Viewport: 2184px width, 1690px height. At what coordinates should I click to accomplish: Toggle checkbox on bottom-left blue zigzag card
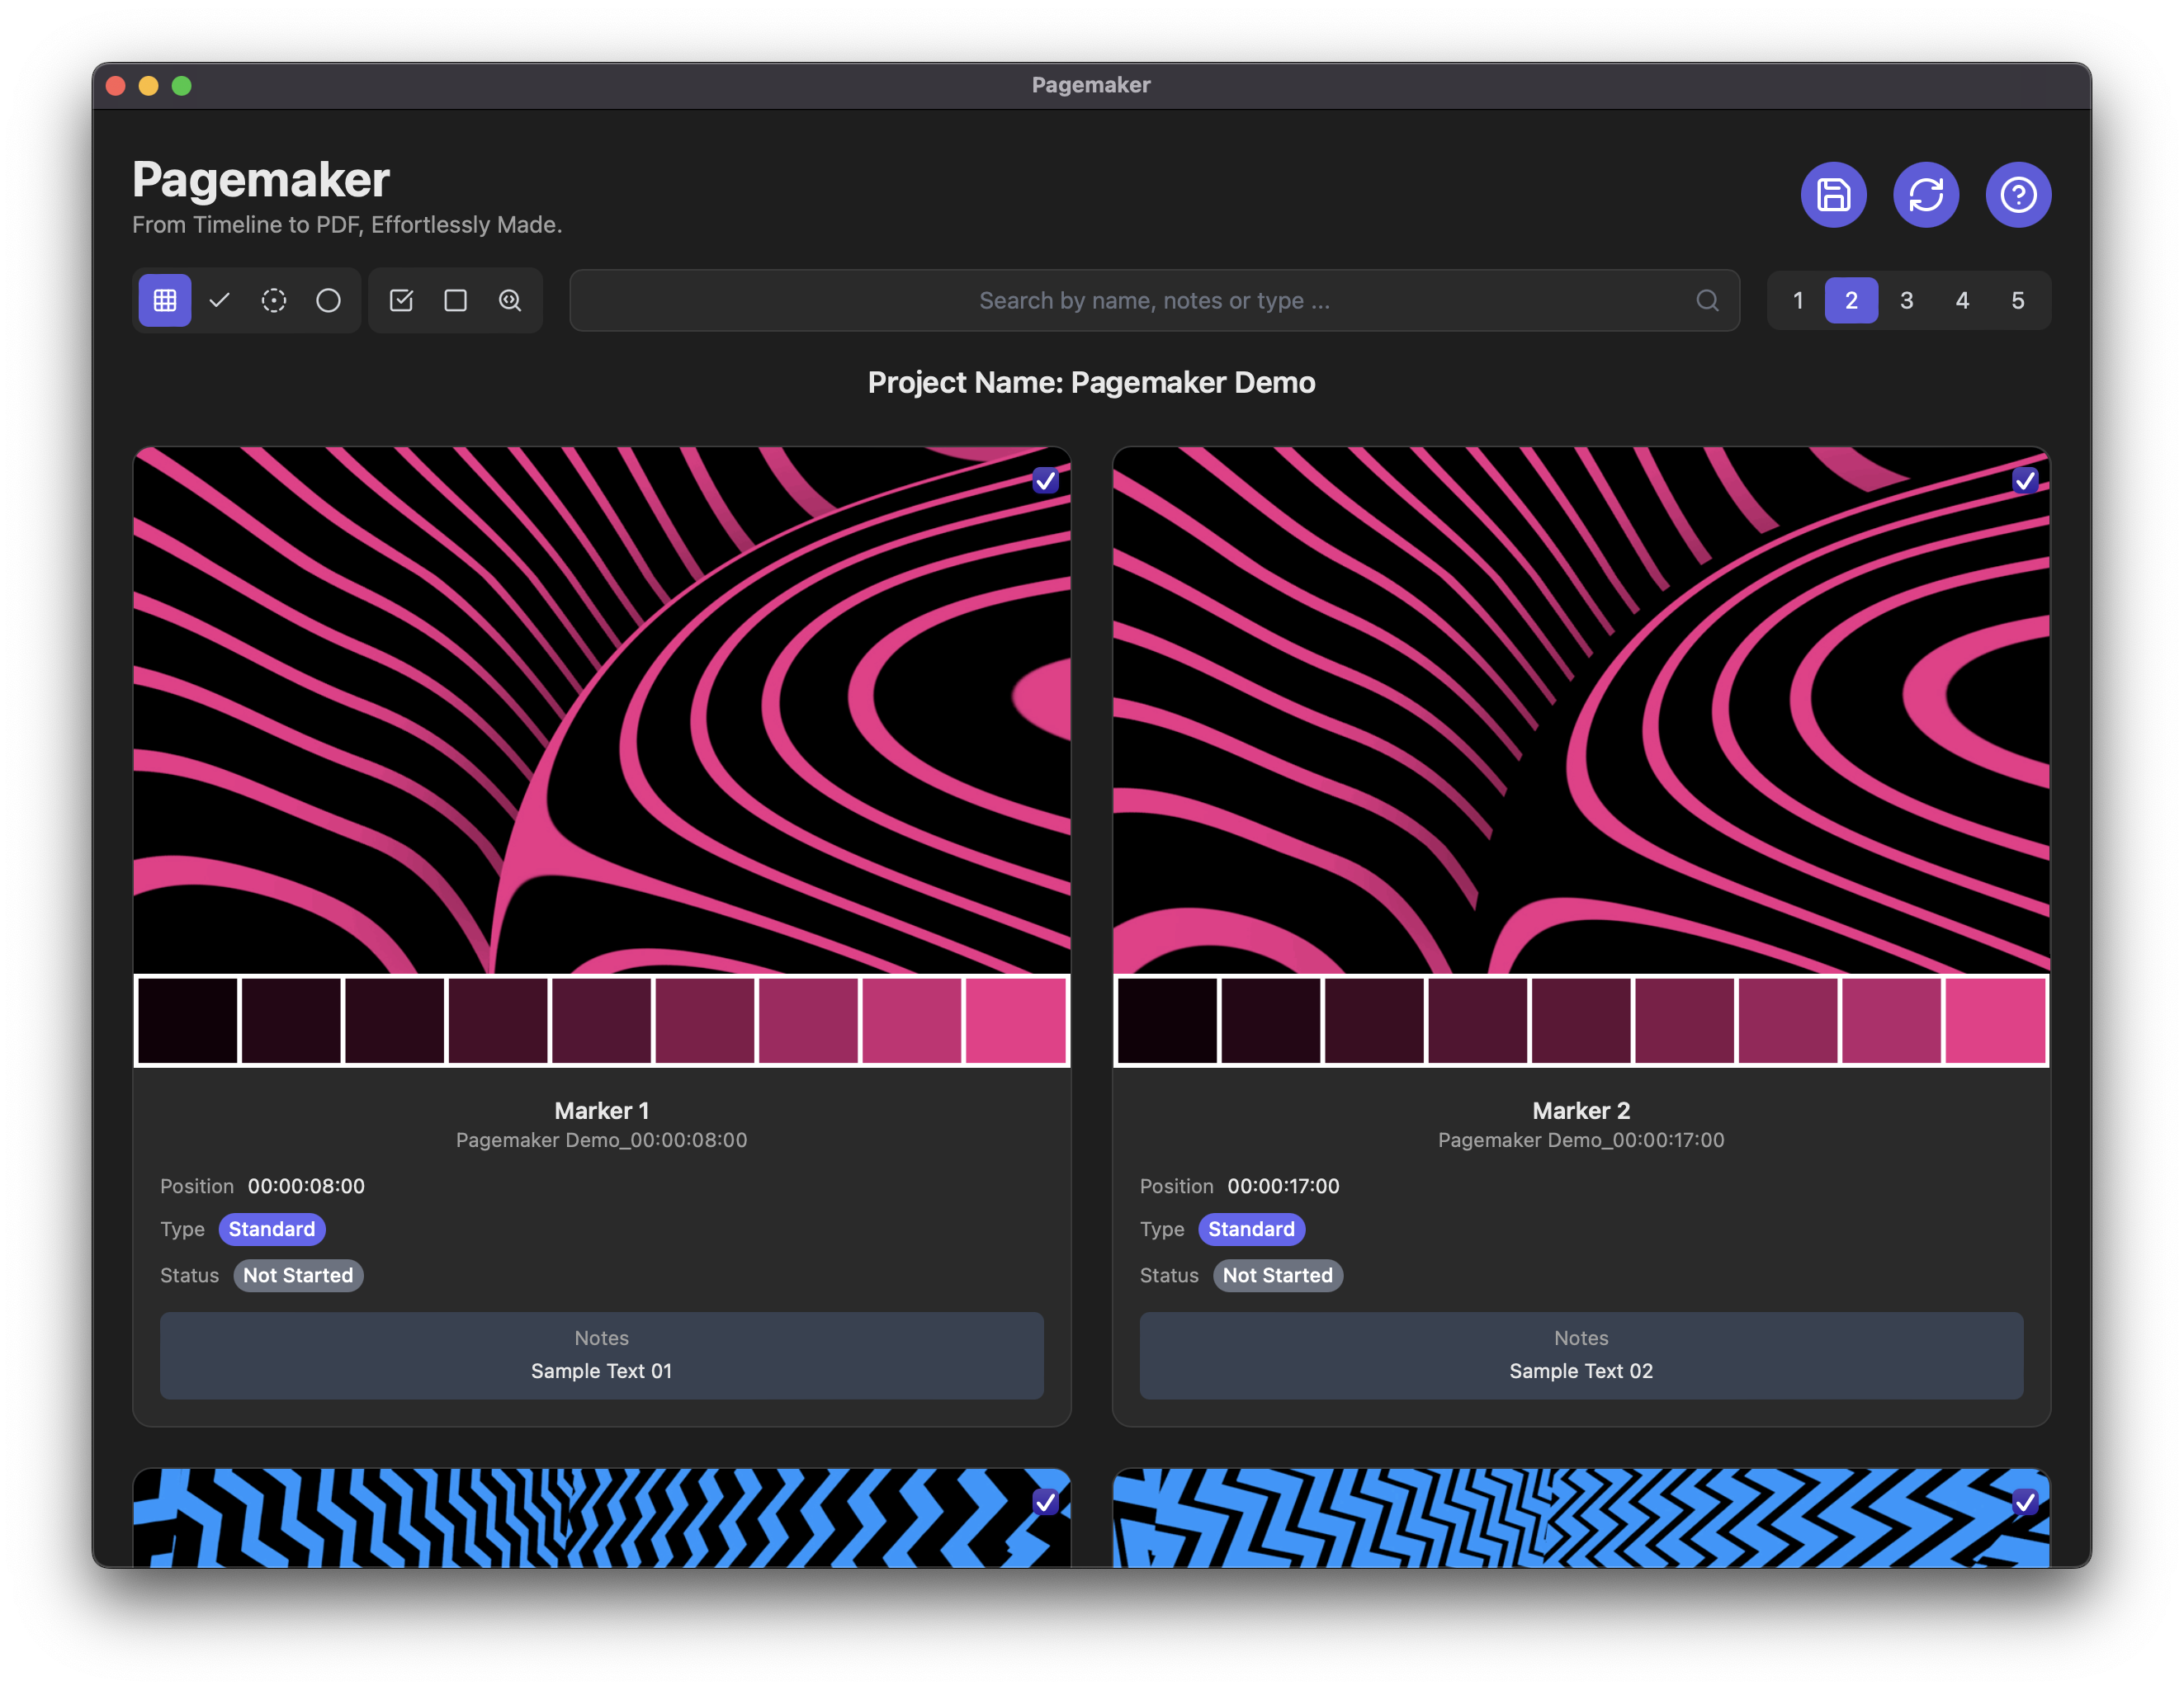click(x=1045, y=1502)
